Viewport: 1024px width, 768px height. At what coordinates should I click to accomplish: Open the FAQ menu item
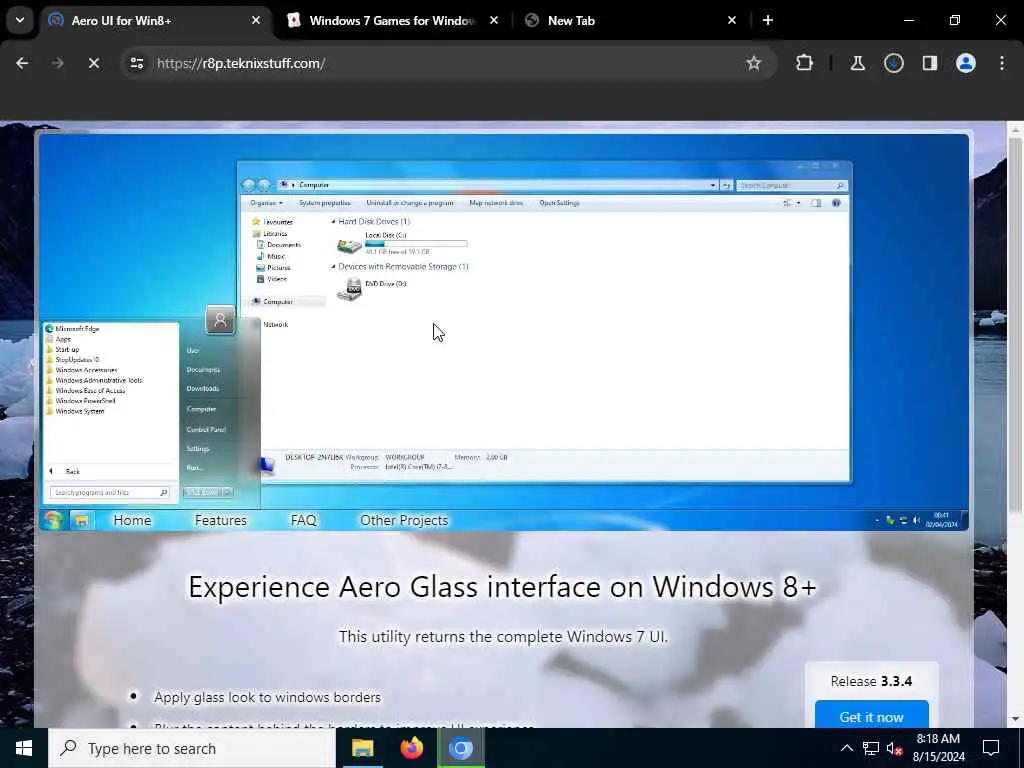(x=304, y=520)
